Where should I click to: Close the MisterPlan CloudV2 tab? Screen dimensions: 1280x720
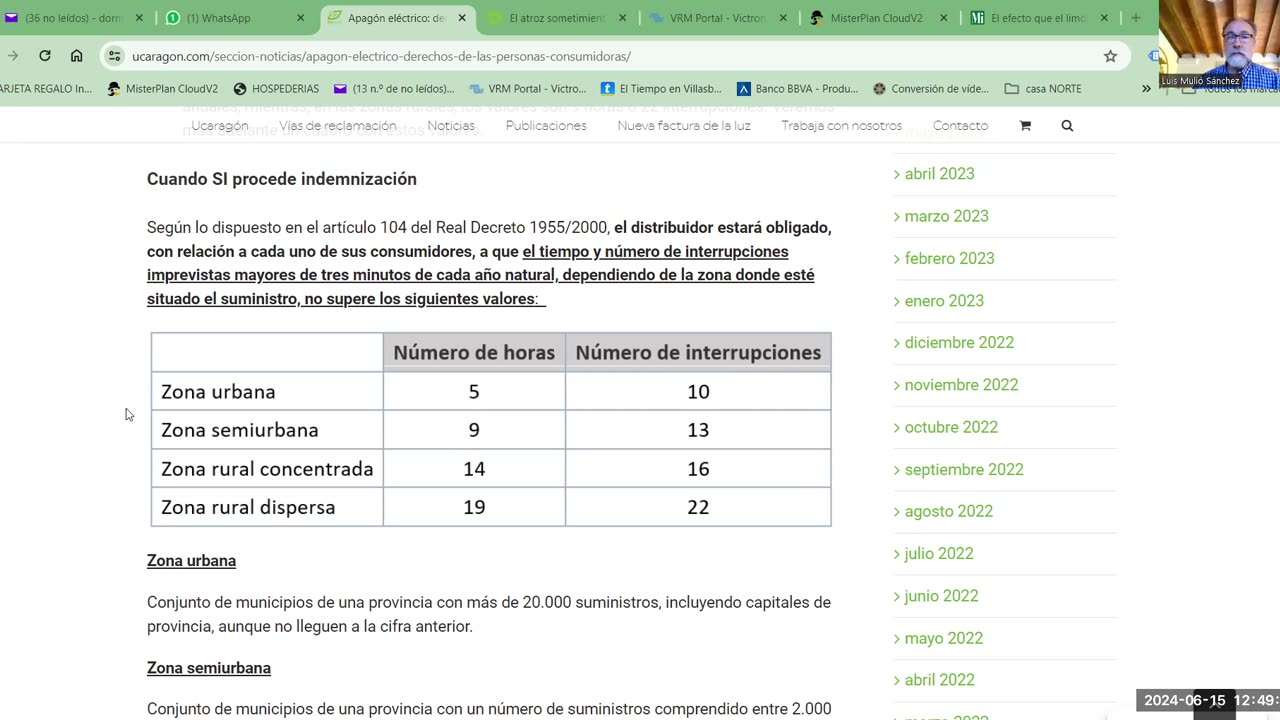click(944, 18)
